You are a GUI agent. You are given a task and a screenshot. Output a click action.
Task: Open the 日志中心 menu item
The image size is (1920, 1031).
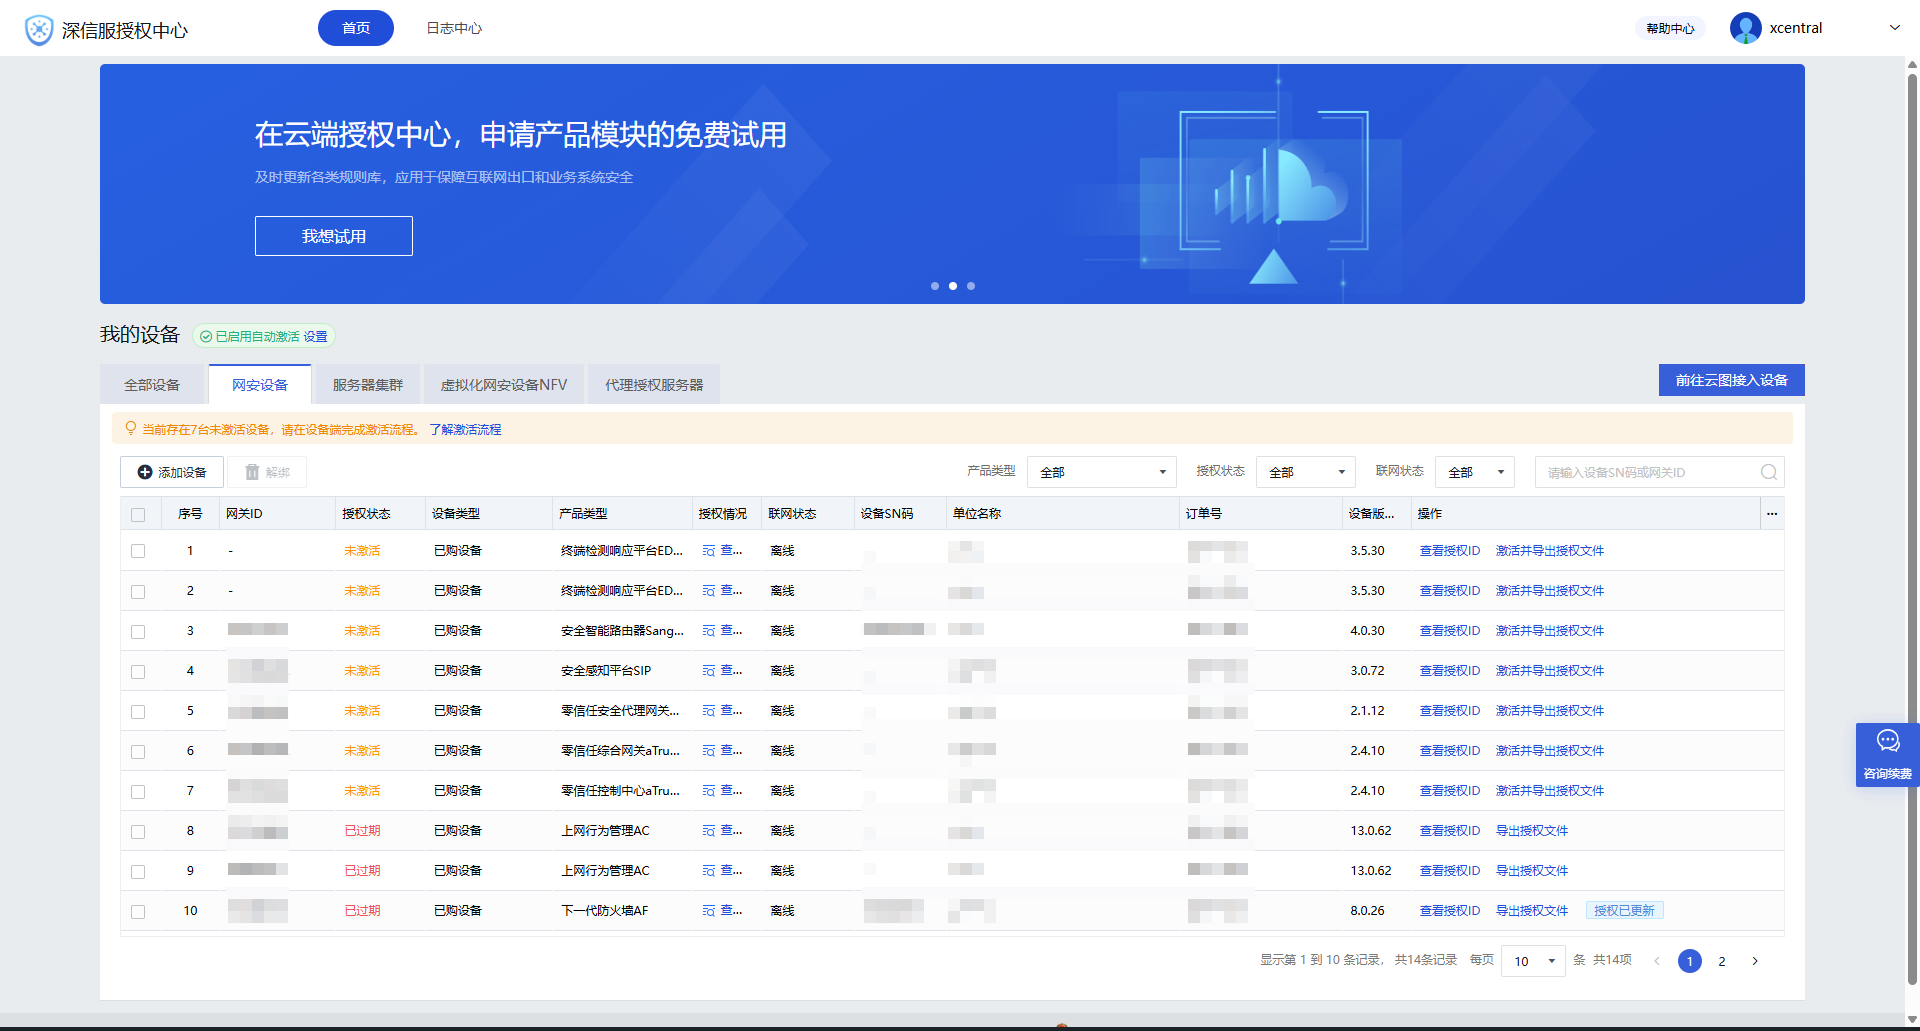pos(454,28)
